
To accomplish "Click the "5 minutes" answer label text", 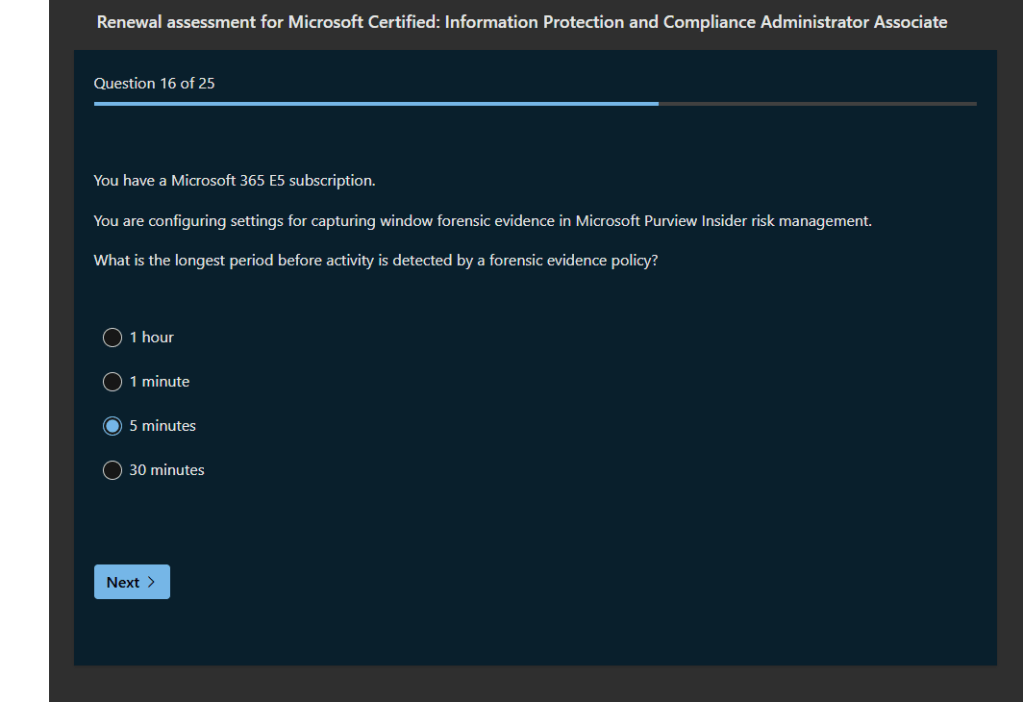I will [162, 426].
